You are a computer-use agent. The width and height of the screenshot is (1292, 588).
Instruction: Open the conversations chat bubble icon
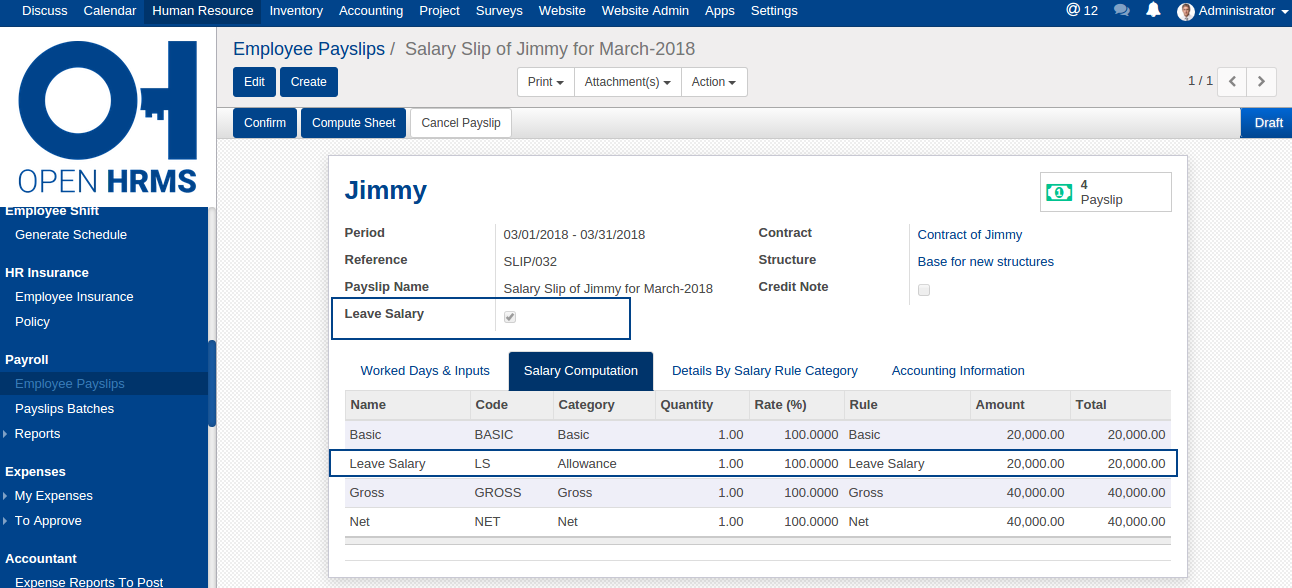coord(1121,11)
